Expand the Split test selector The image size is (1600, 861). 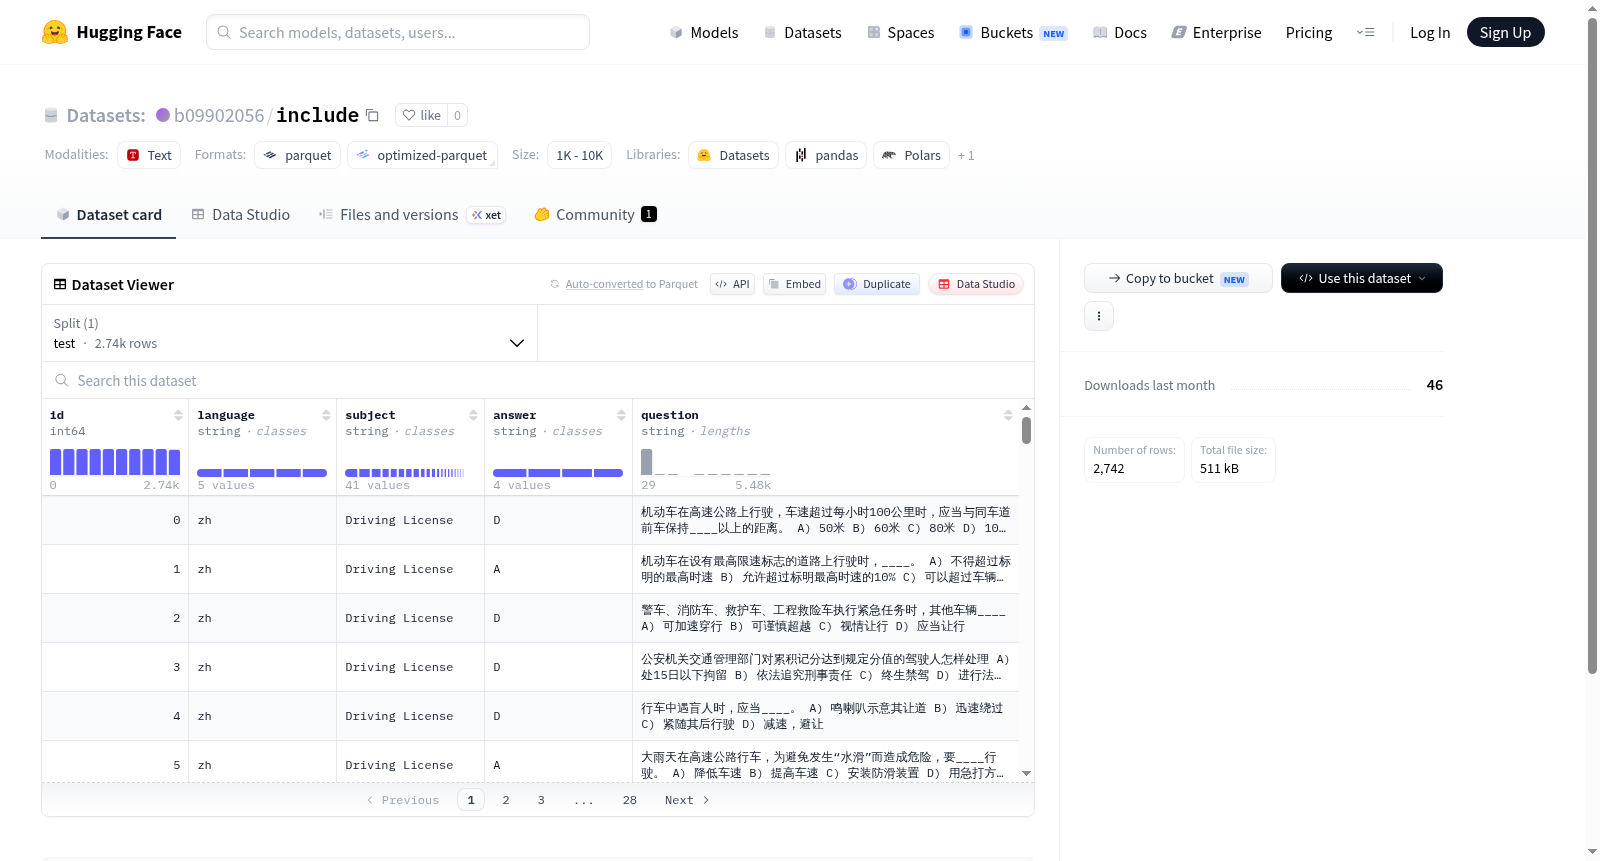289,333
